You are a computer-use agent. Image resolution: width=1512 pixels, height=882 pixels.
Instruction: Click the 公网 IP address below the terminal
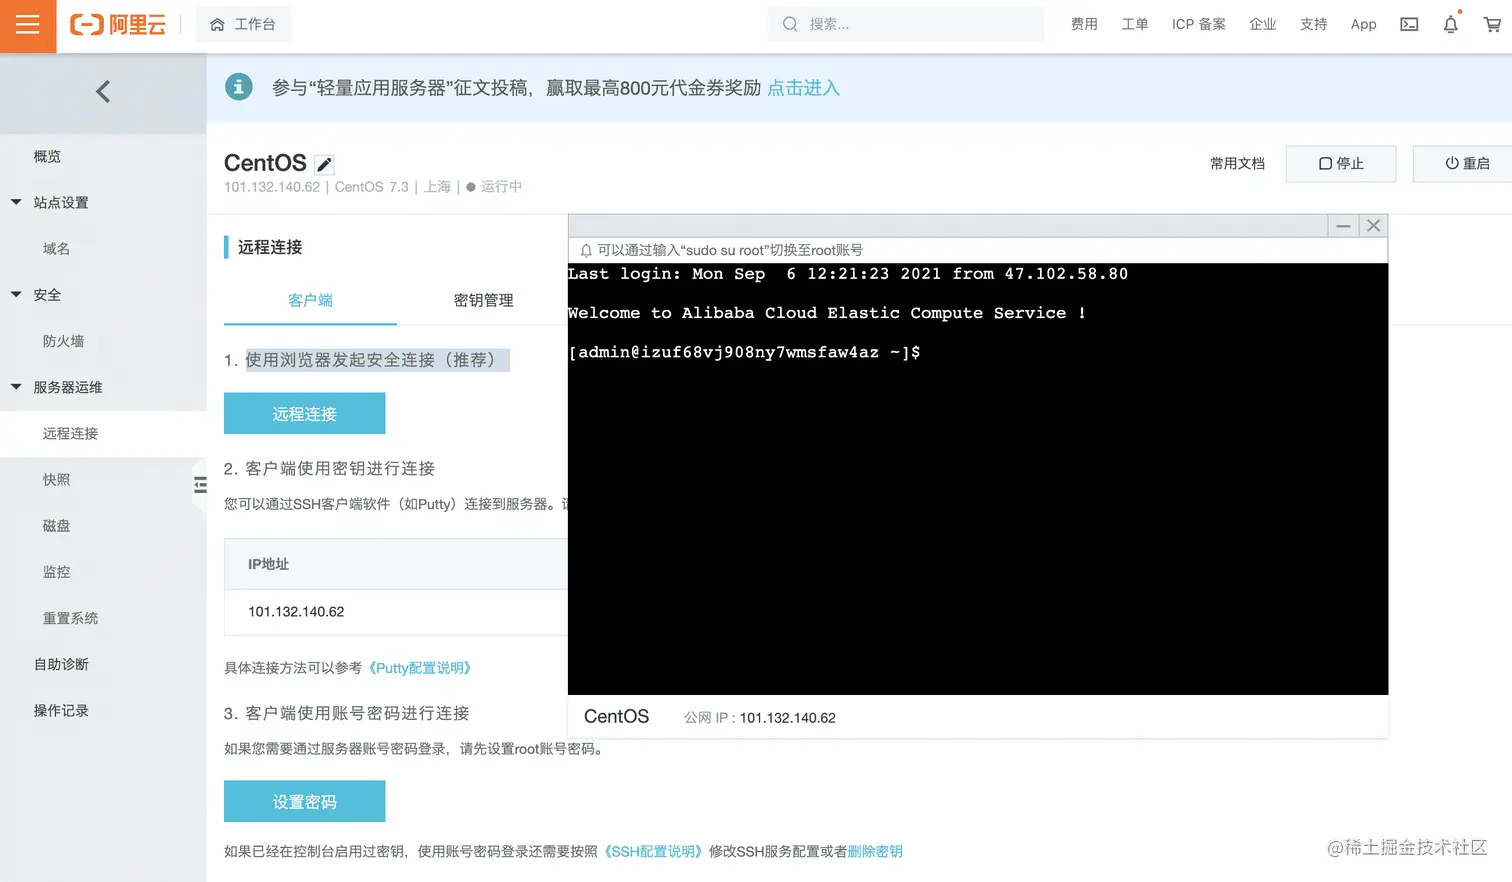787,717
